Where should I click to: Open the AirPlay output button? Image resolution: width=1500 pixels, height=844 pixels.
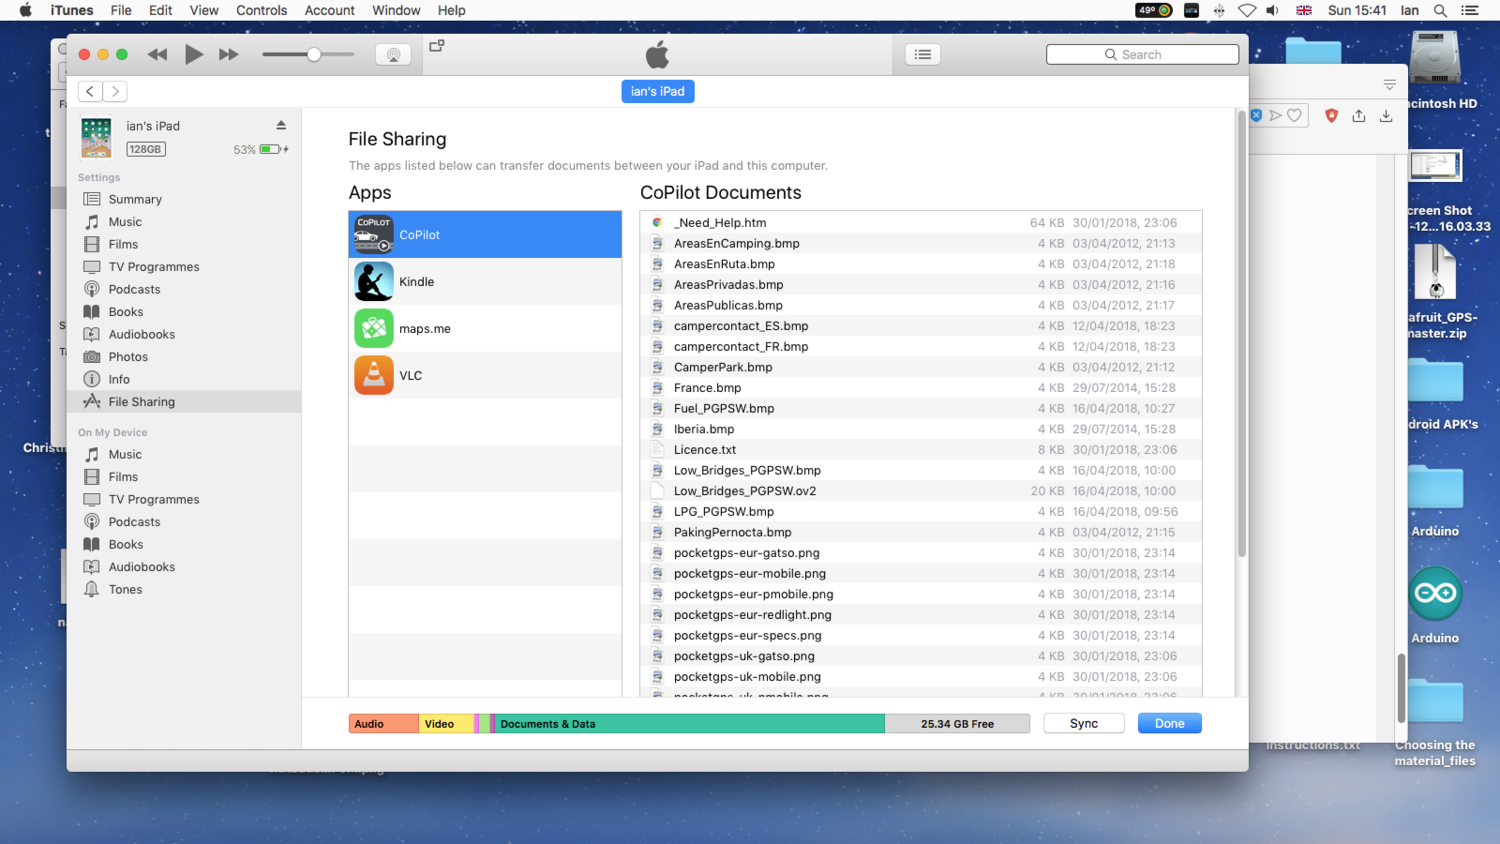(x=393, y=55)
